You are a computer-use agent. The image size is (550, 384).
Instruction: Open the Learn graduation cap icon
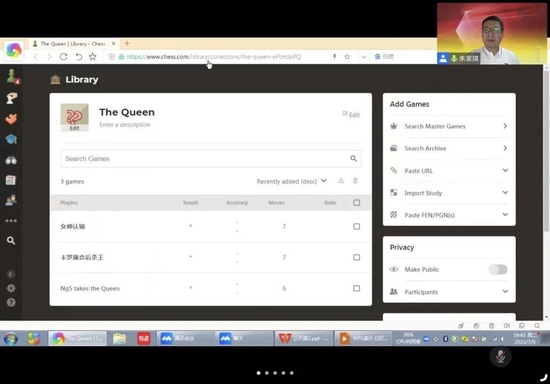tap(11, 140)
